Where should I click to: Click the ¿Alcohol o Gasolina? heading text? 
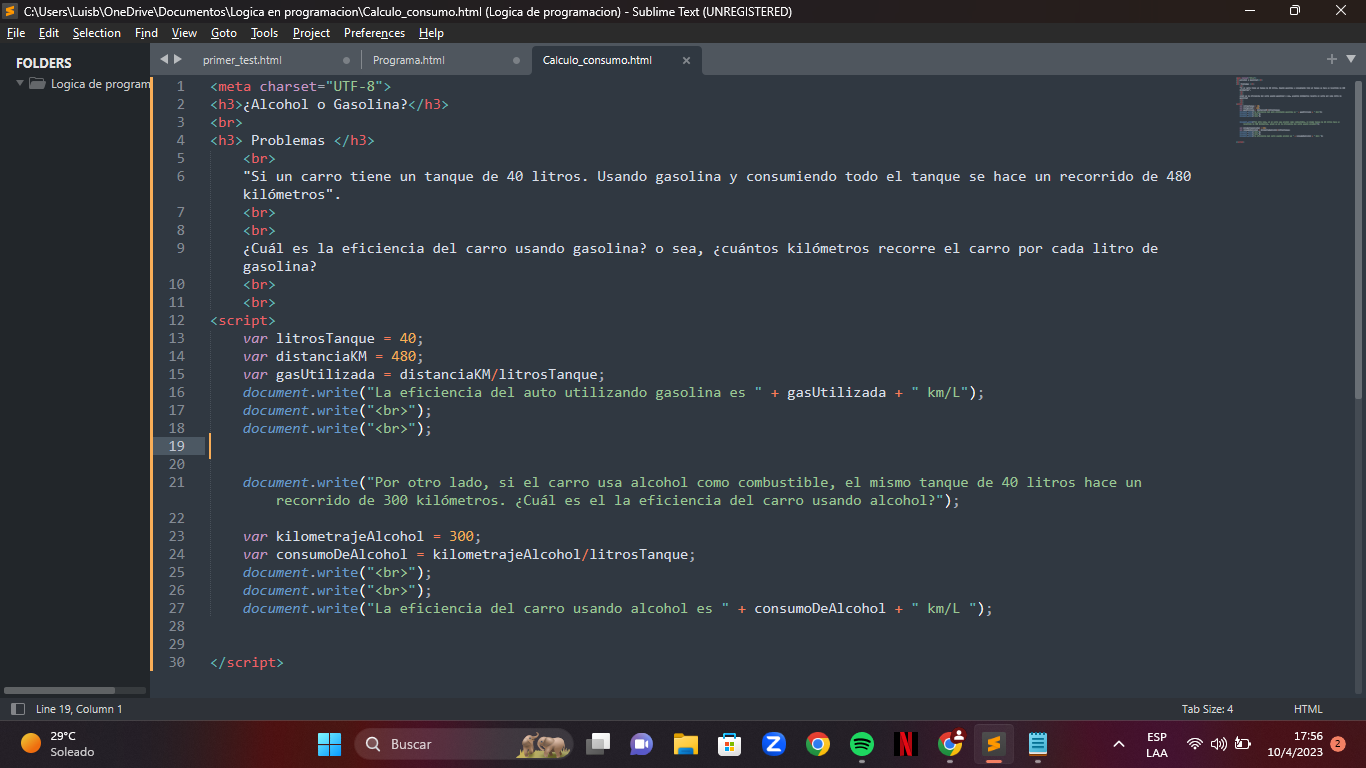coord(325,104)
